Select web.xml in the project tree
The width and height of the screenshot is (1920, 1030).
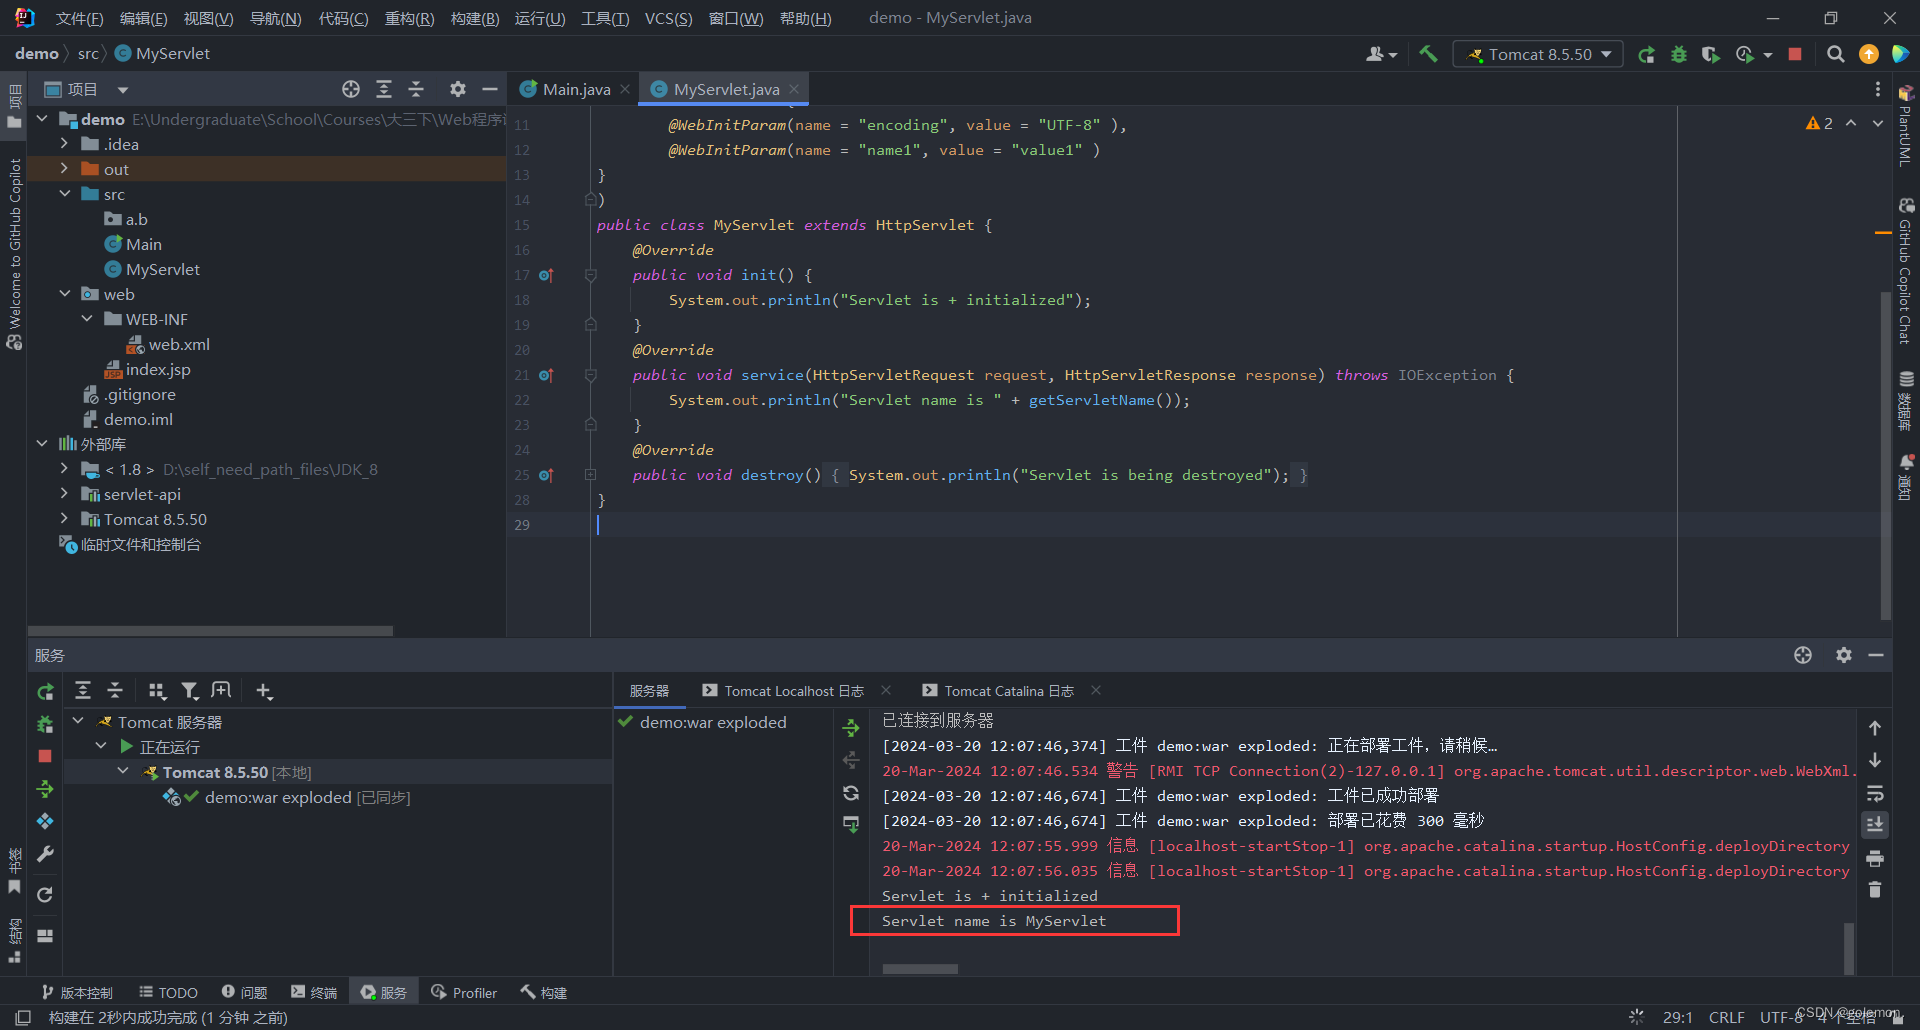point(178,344)
